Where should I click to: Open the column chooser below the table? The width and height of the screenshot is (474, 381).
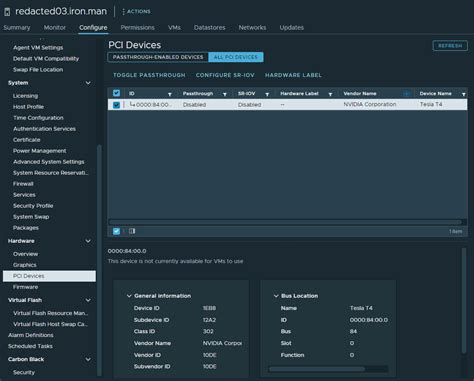point(132,231)
